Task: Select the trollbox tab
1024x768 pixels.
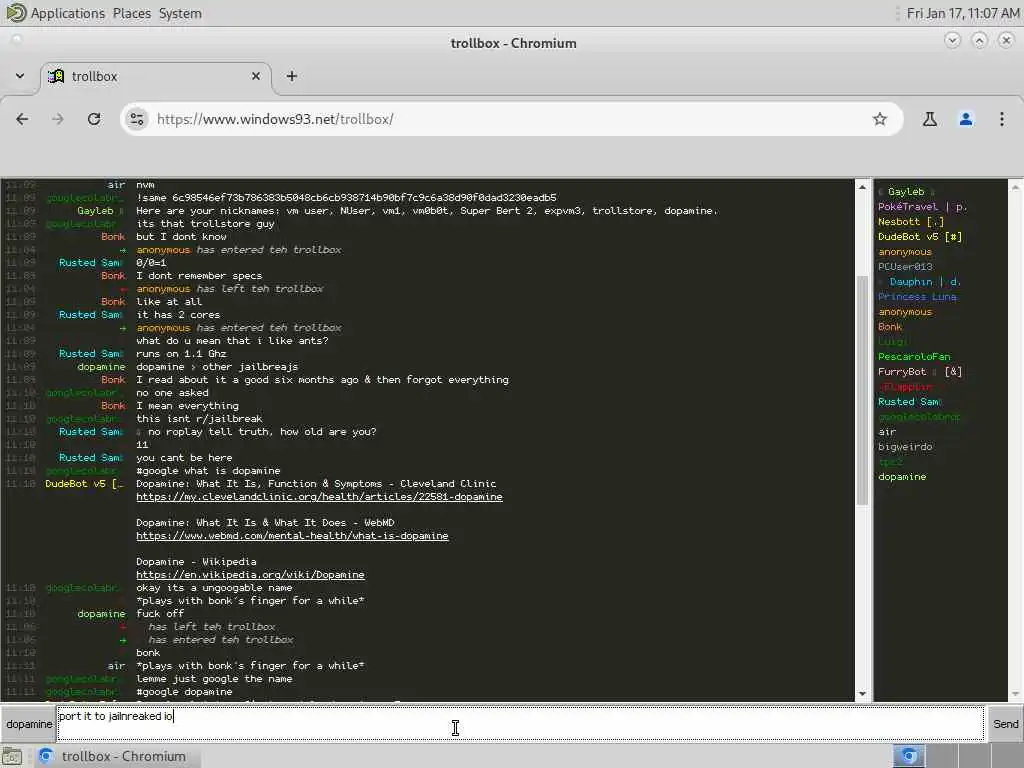Action: [x=155, y=76]
